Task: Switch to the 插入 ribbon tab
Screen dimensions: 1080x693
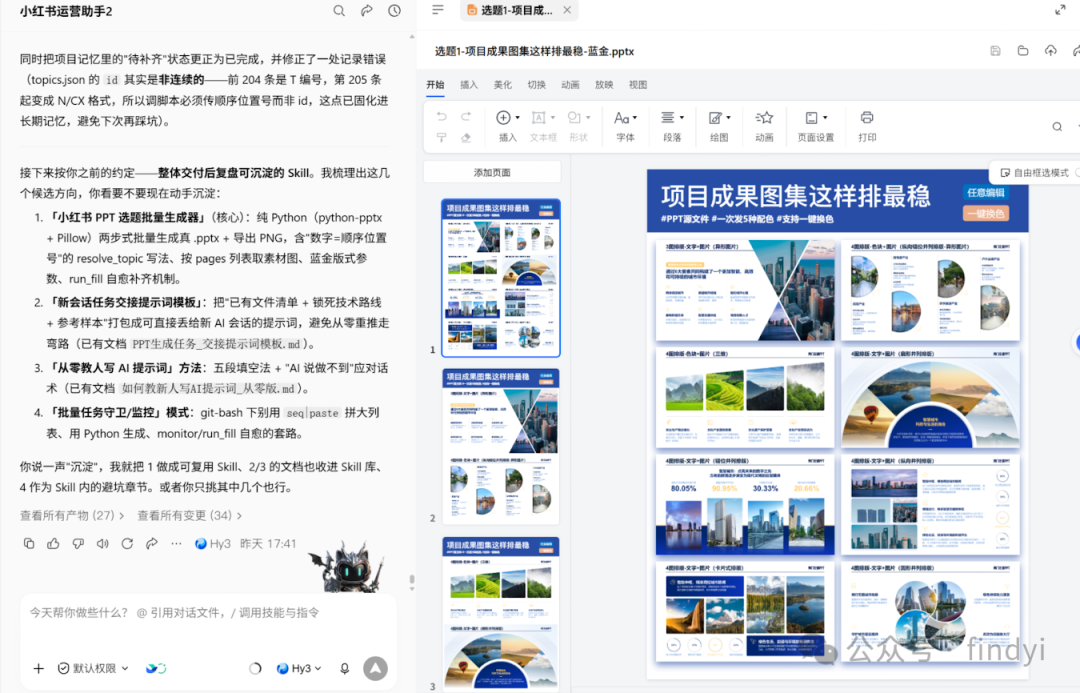Action: tap(469, 85)
